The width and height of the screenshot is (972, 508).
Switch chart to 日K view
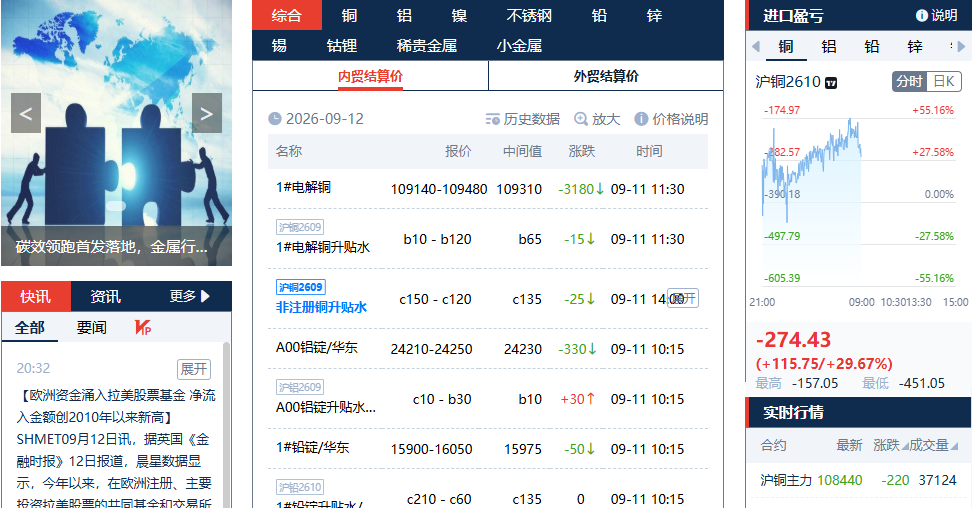[944, 82]
